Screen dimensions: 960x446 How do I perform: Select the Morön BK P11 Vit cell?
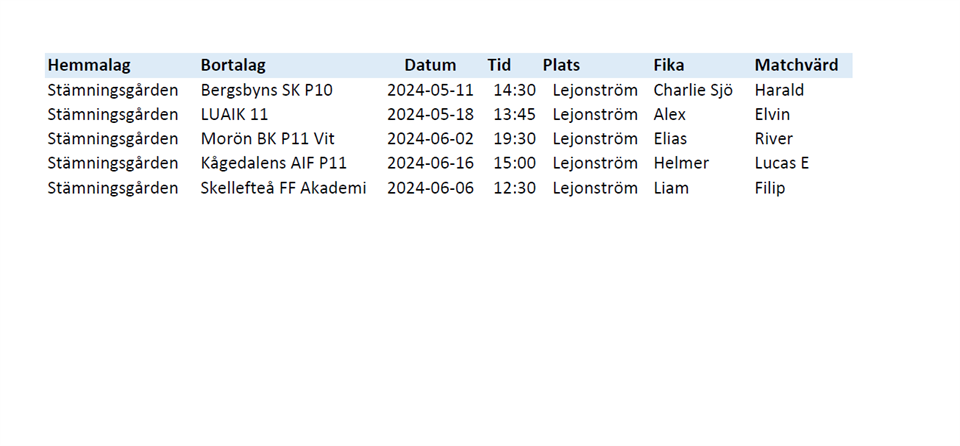point(268,138)
